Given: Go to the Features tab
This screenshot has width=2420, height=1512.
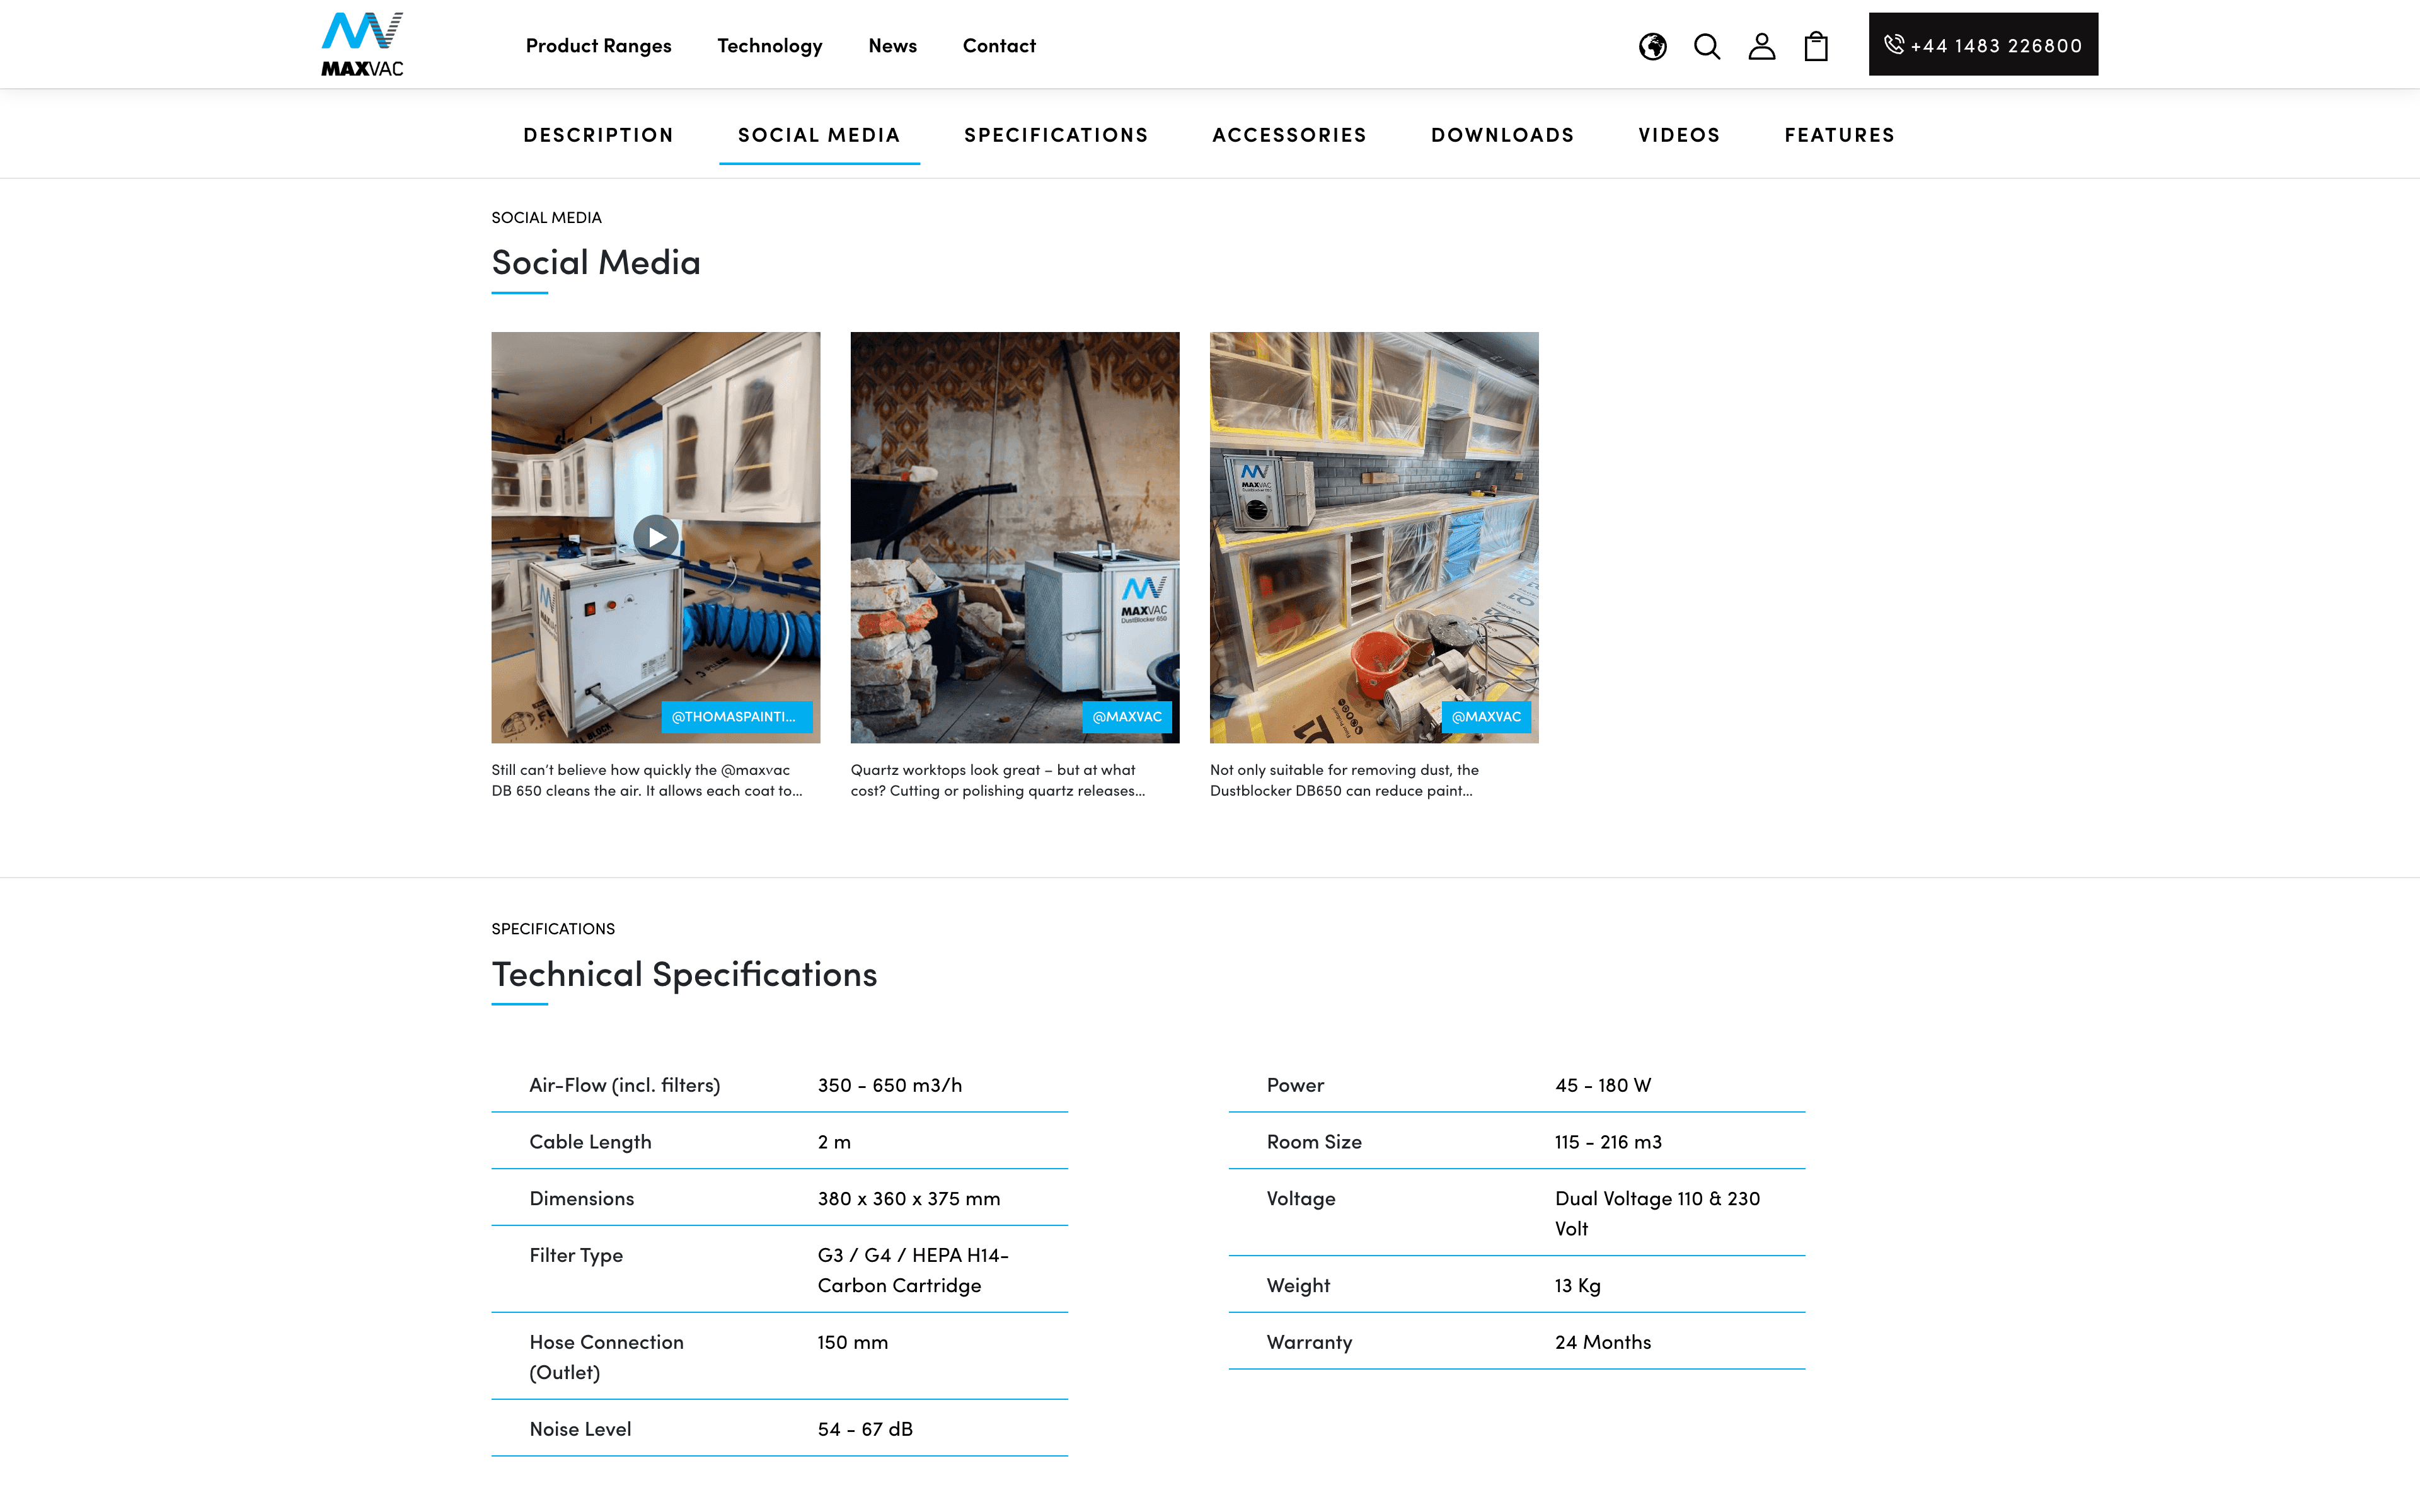Looking at the screenshot, I should click(x=1839, y=135).
